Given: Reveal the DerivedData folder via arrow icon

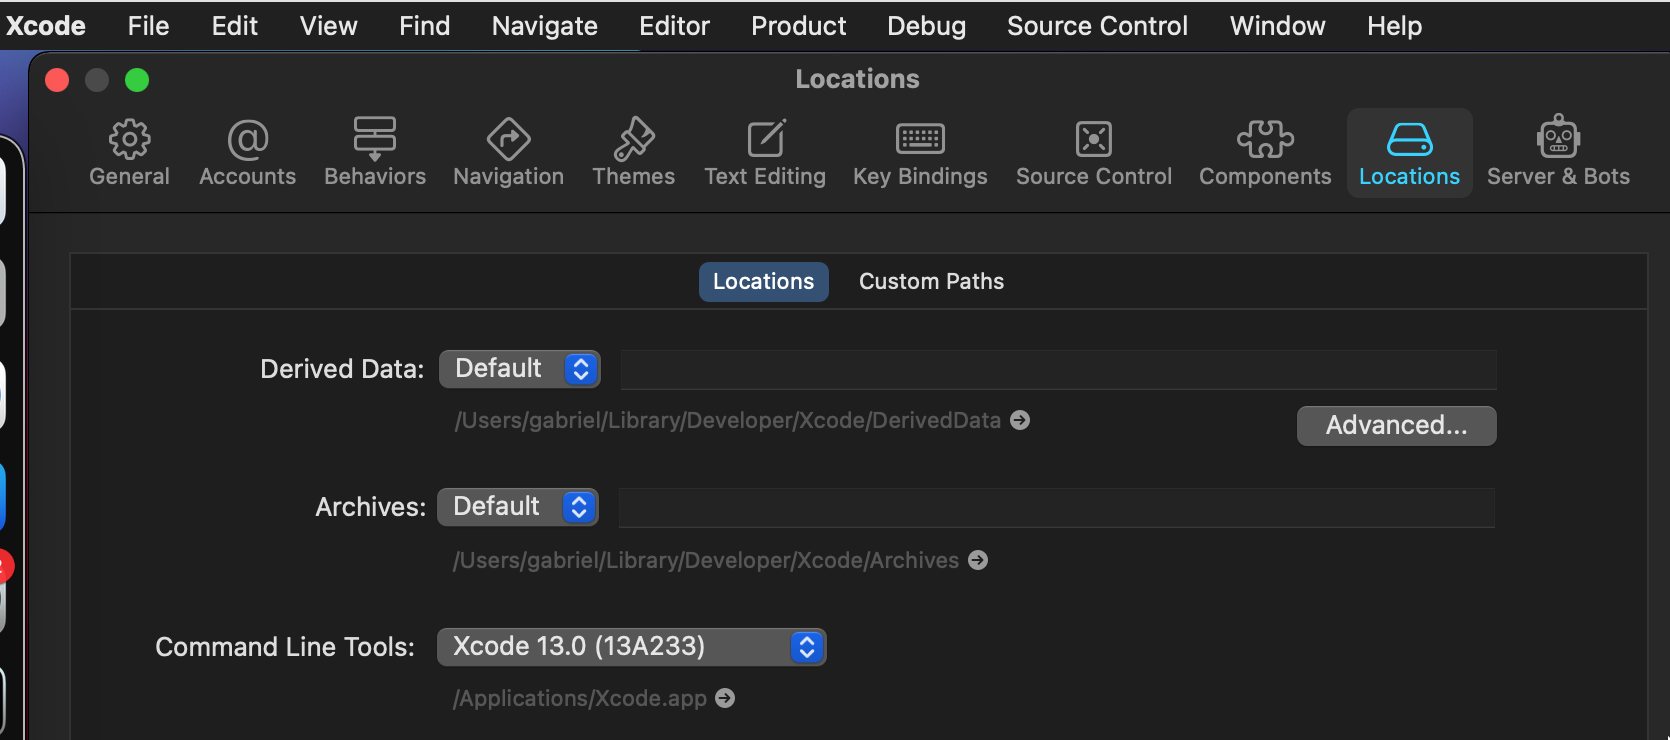Looking at the screenshot, I should (1020, 420).
